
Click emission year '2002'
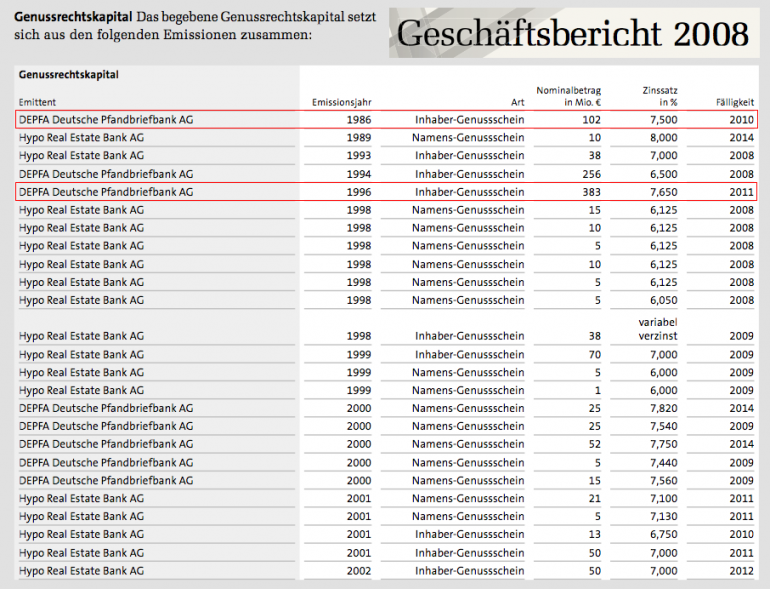tap(359, 571)
